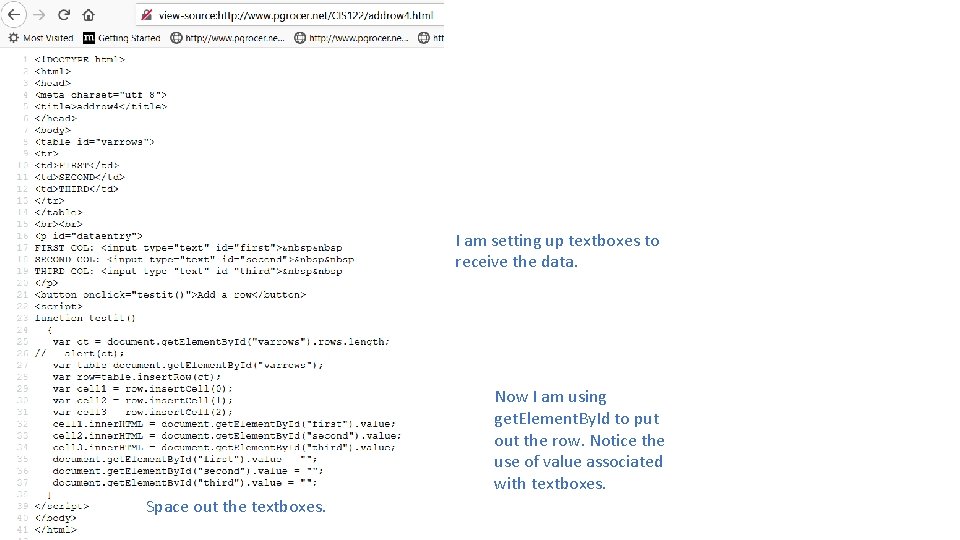Click the back arrow button
The image size is (960, 540).
click(15, 15)
